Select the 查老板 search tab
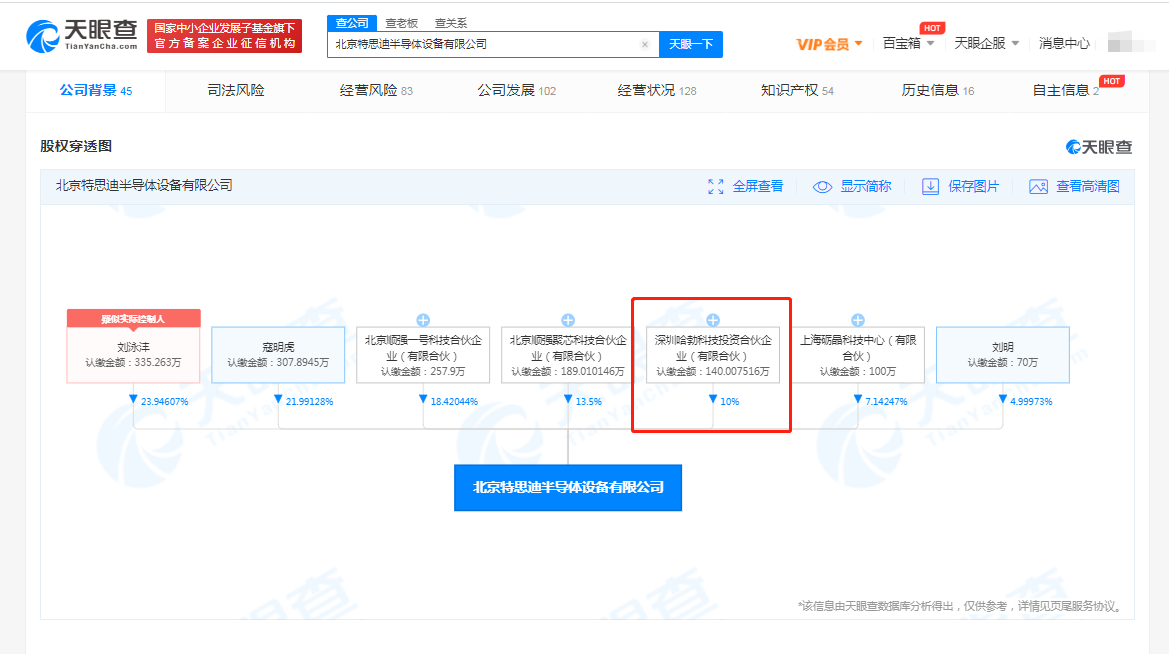1169x654 pixels. click(x=401, y=23)
